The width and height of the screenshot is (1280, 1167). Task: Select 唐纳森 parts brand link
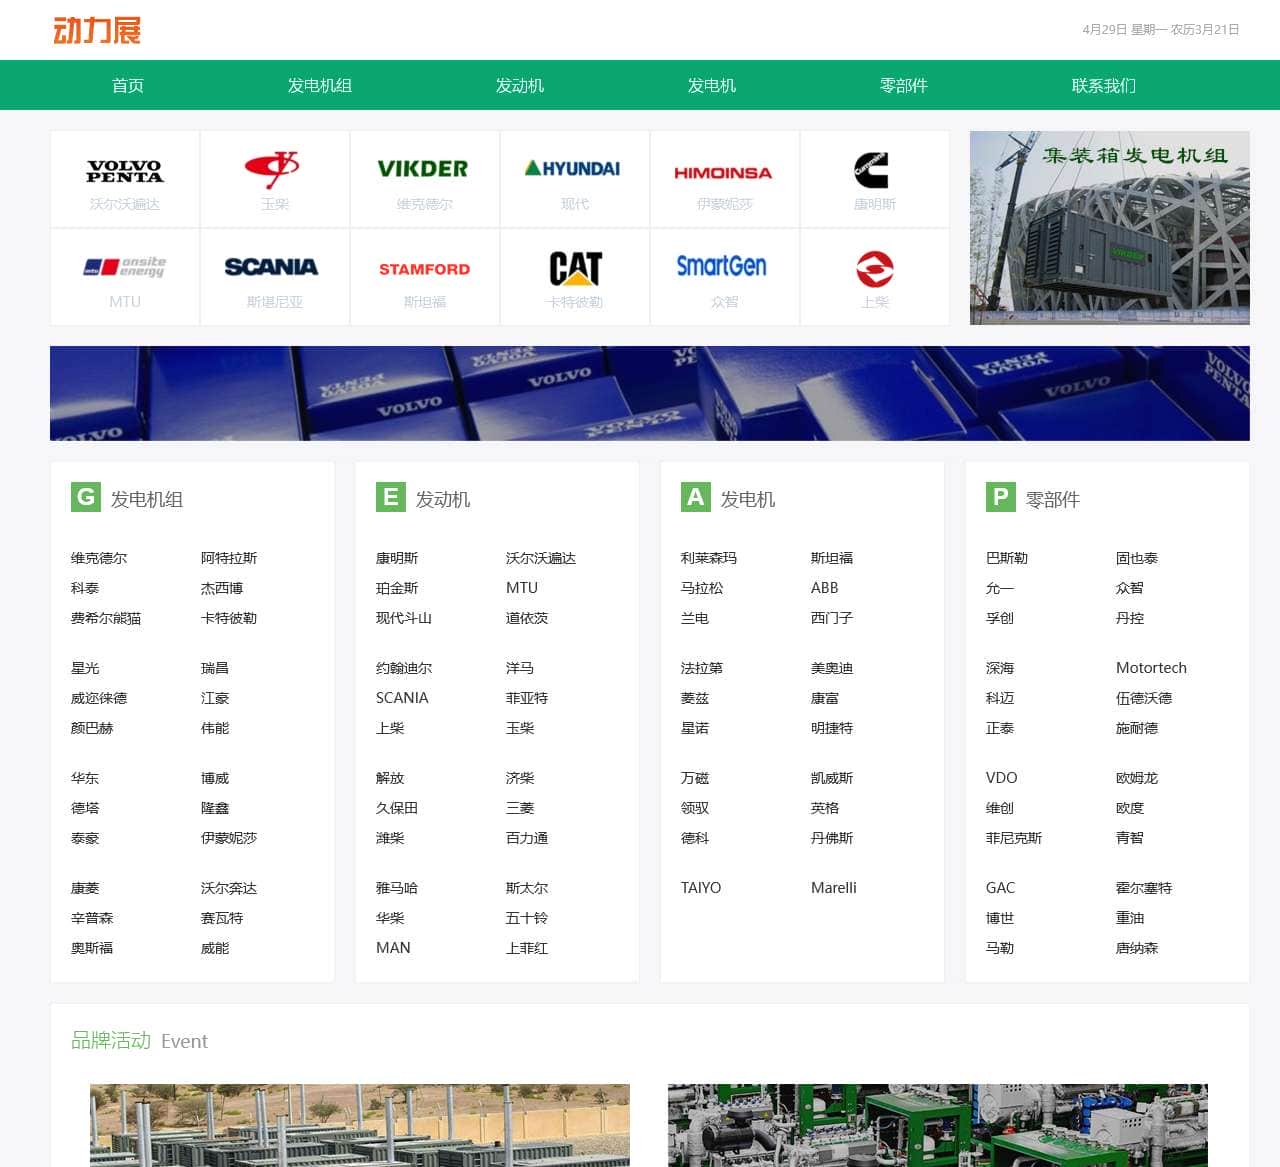point(1137,948)
